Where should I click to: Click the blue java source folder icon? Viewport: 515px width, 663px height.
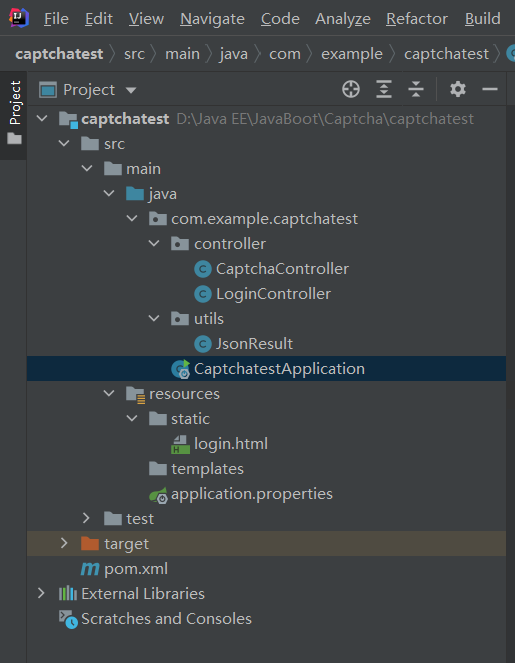135,194
